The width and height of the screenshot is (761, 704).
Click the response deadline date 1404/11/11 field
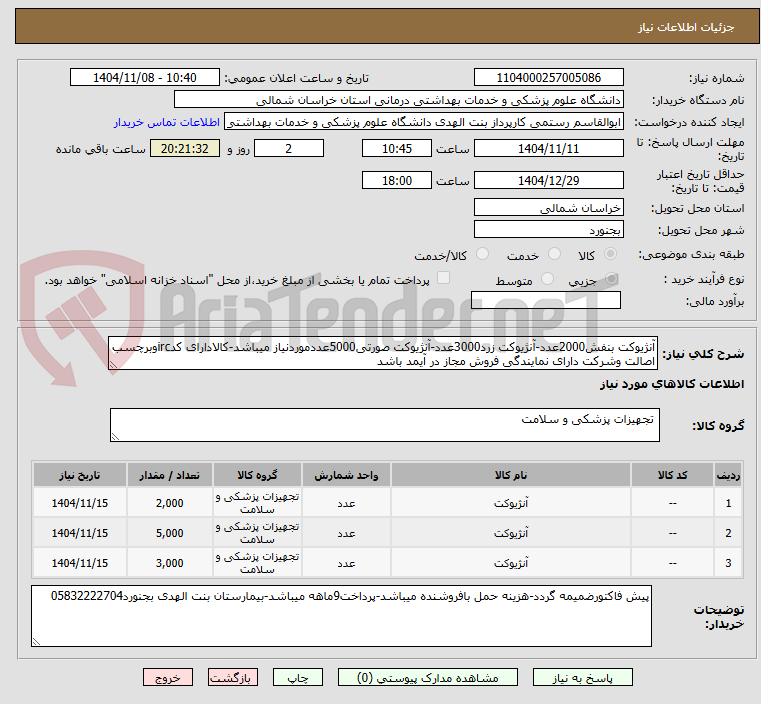(548, 148)
